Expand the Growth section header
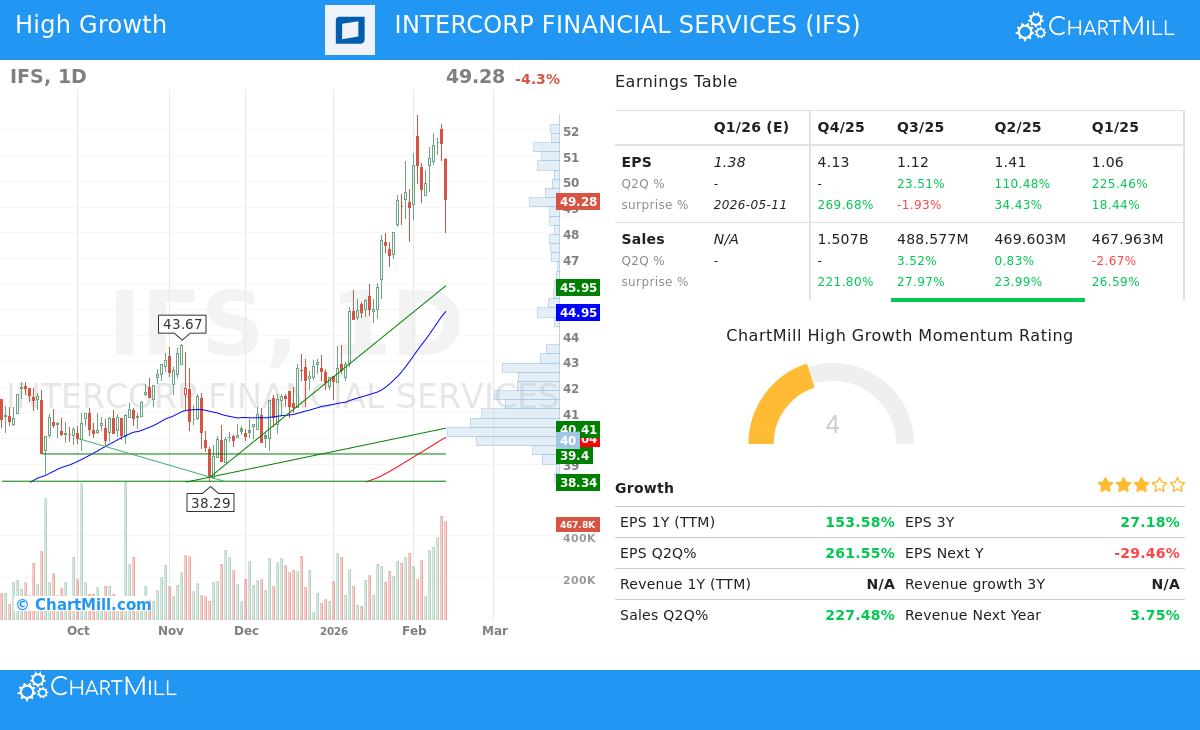 644,488
